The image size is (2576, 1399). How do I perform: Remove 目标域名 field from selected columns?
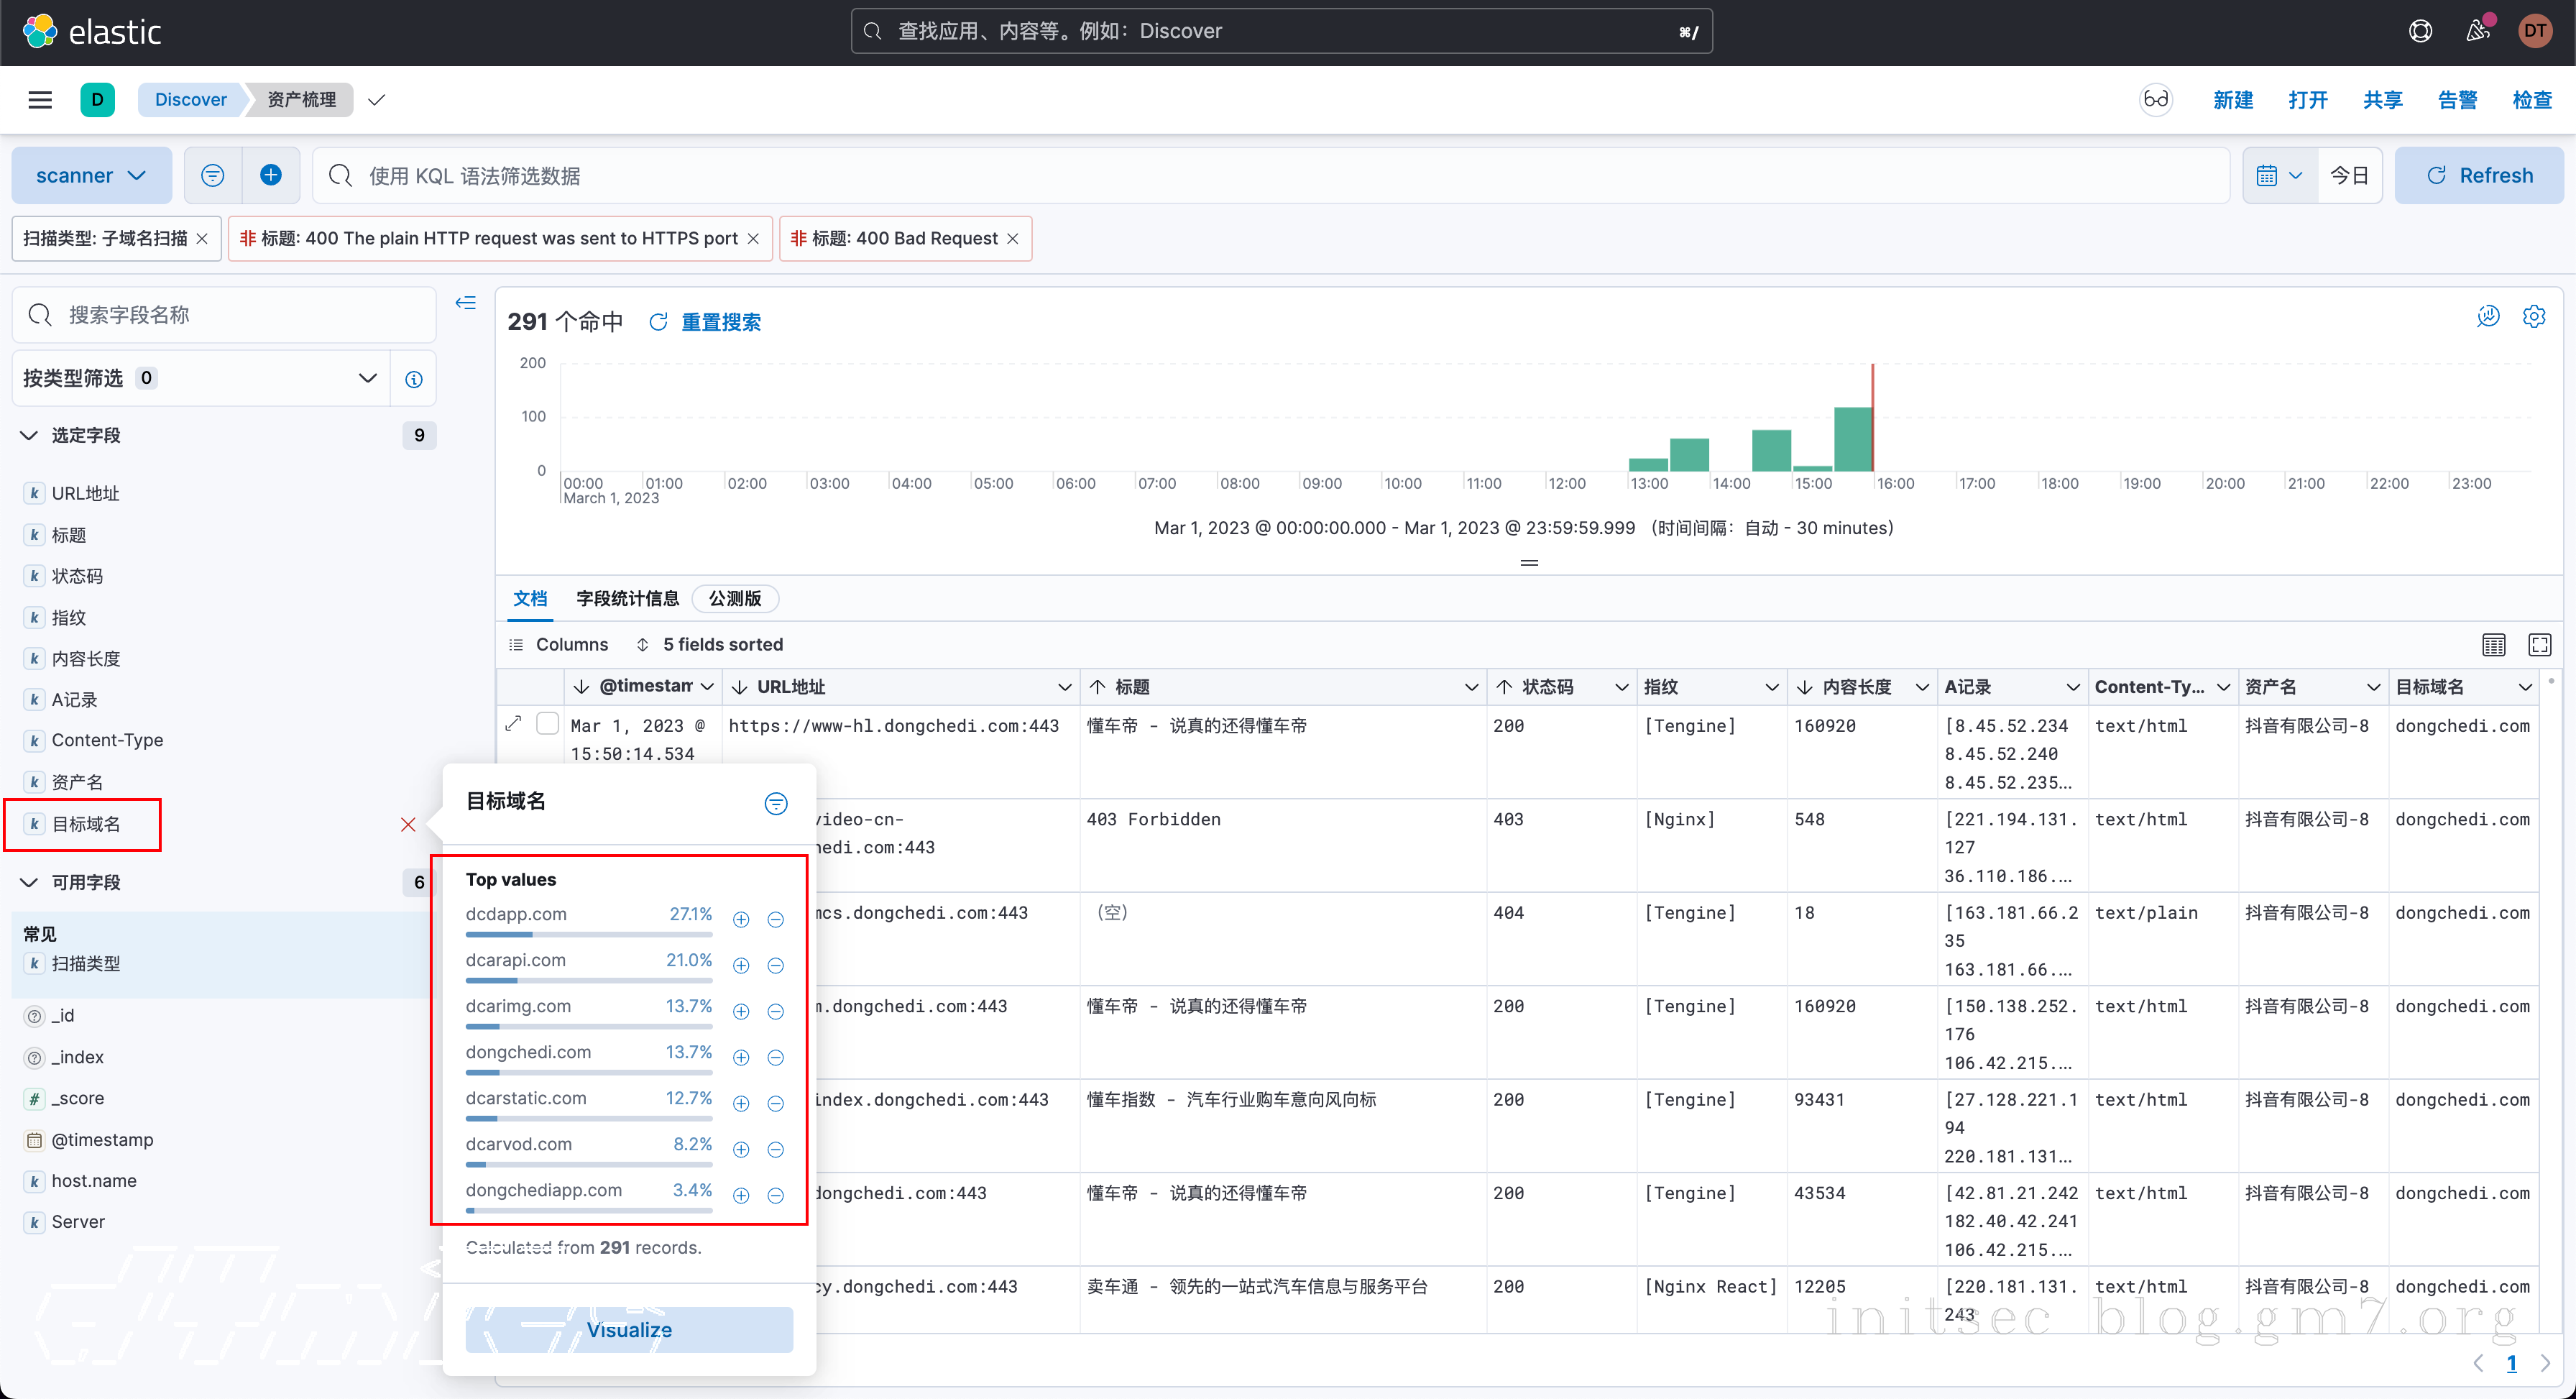tap(408, 824)
